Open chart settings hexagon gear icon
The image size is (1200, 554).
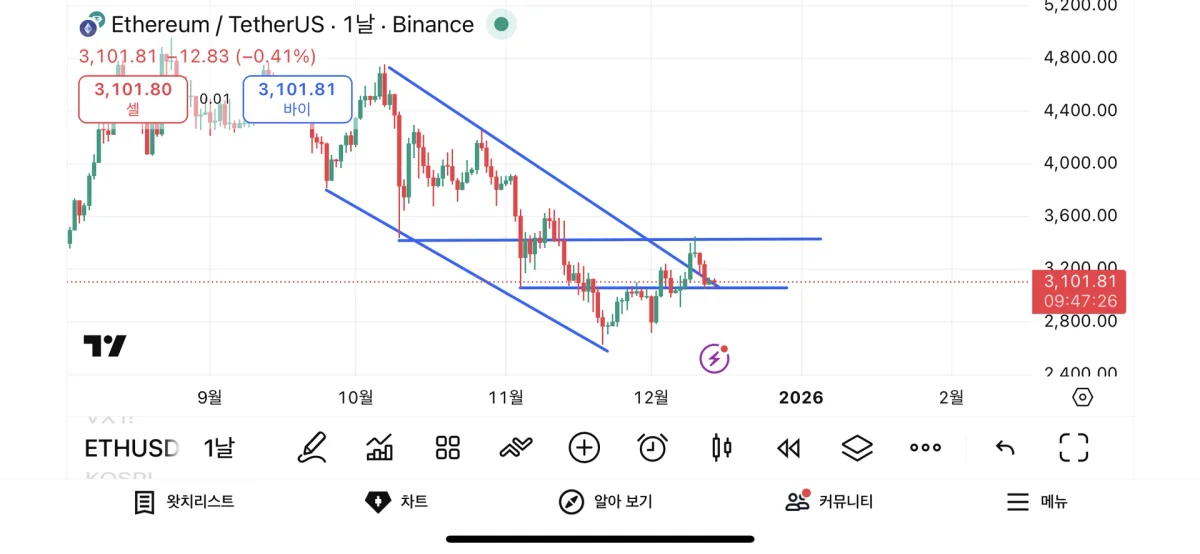tap(1082, 397)
